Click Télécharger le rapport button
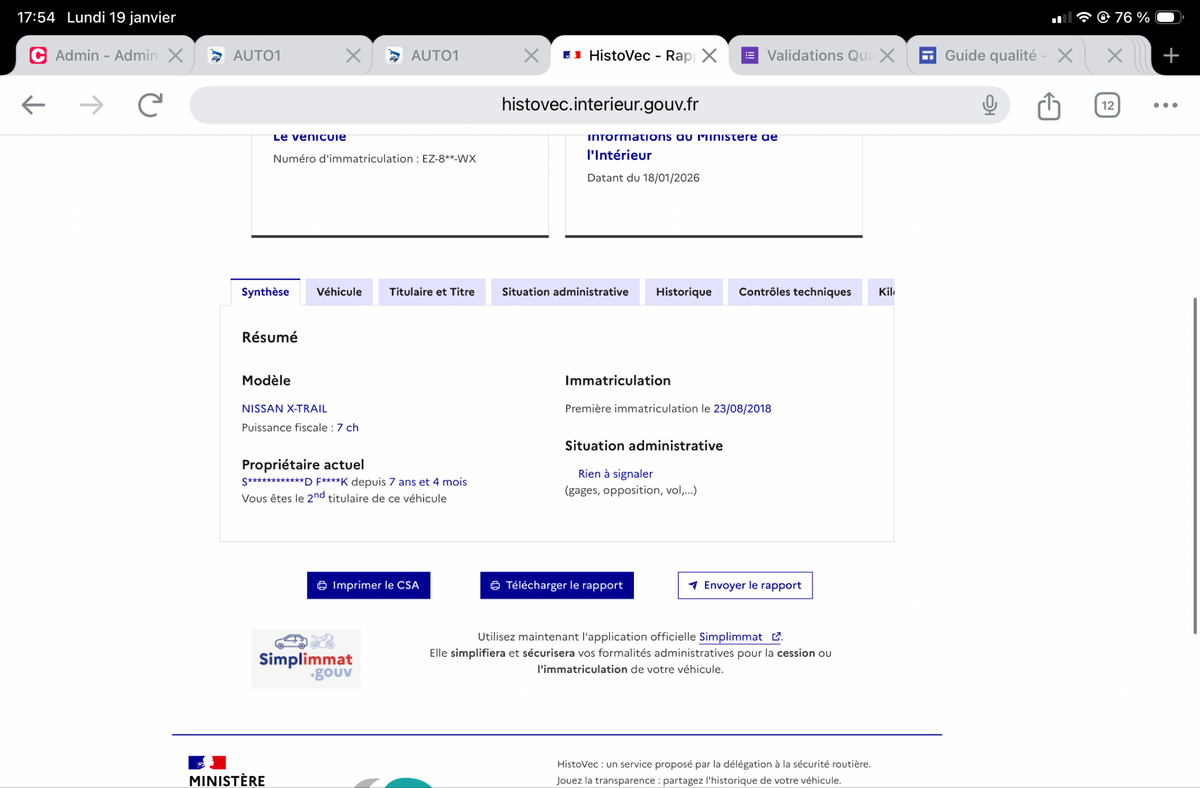Screen dimensions: 1200x788 pyautogui.click(x=556, y=585)
